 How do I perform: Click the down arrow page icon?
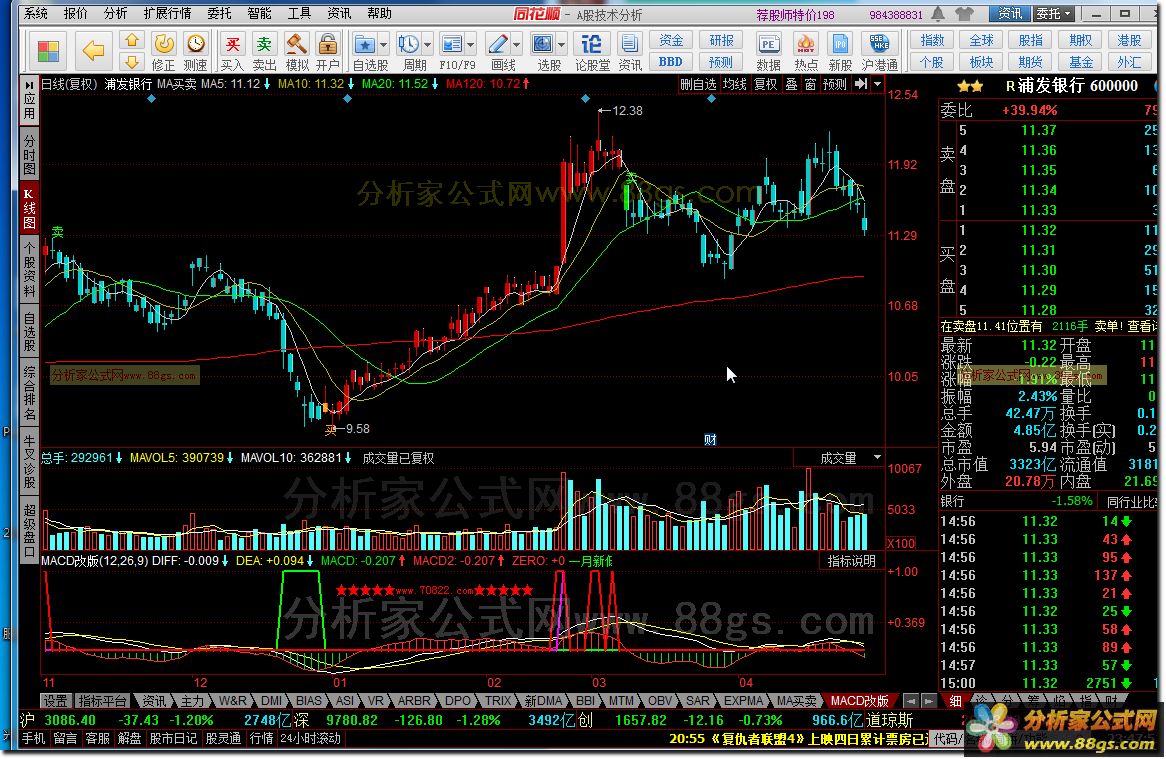pyautogui.click(x=132, y=61)
